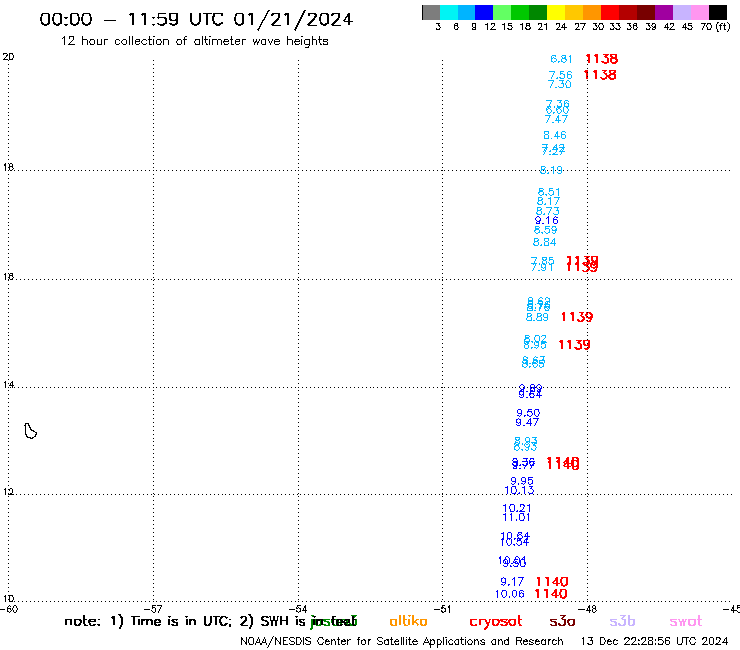The height and width of the screenshot is (650, 740).
Task: Click the '(ft)' unit label in the color scale
Action: point(723,26)
